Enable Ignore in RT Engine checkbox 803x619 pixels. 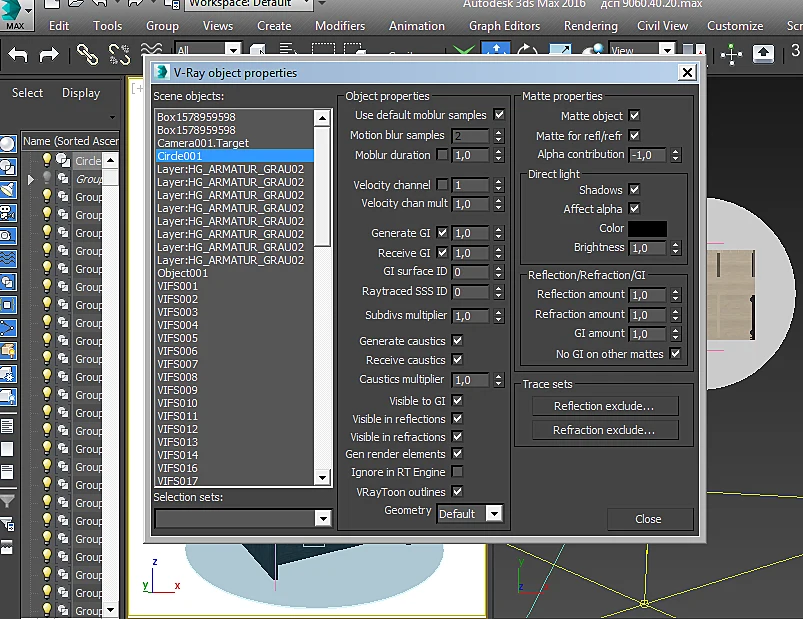[457, 472]
